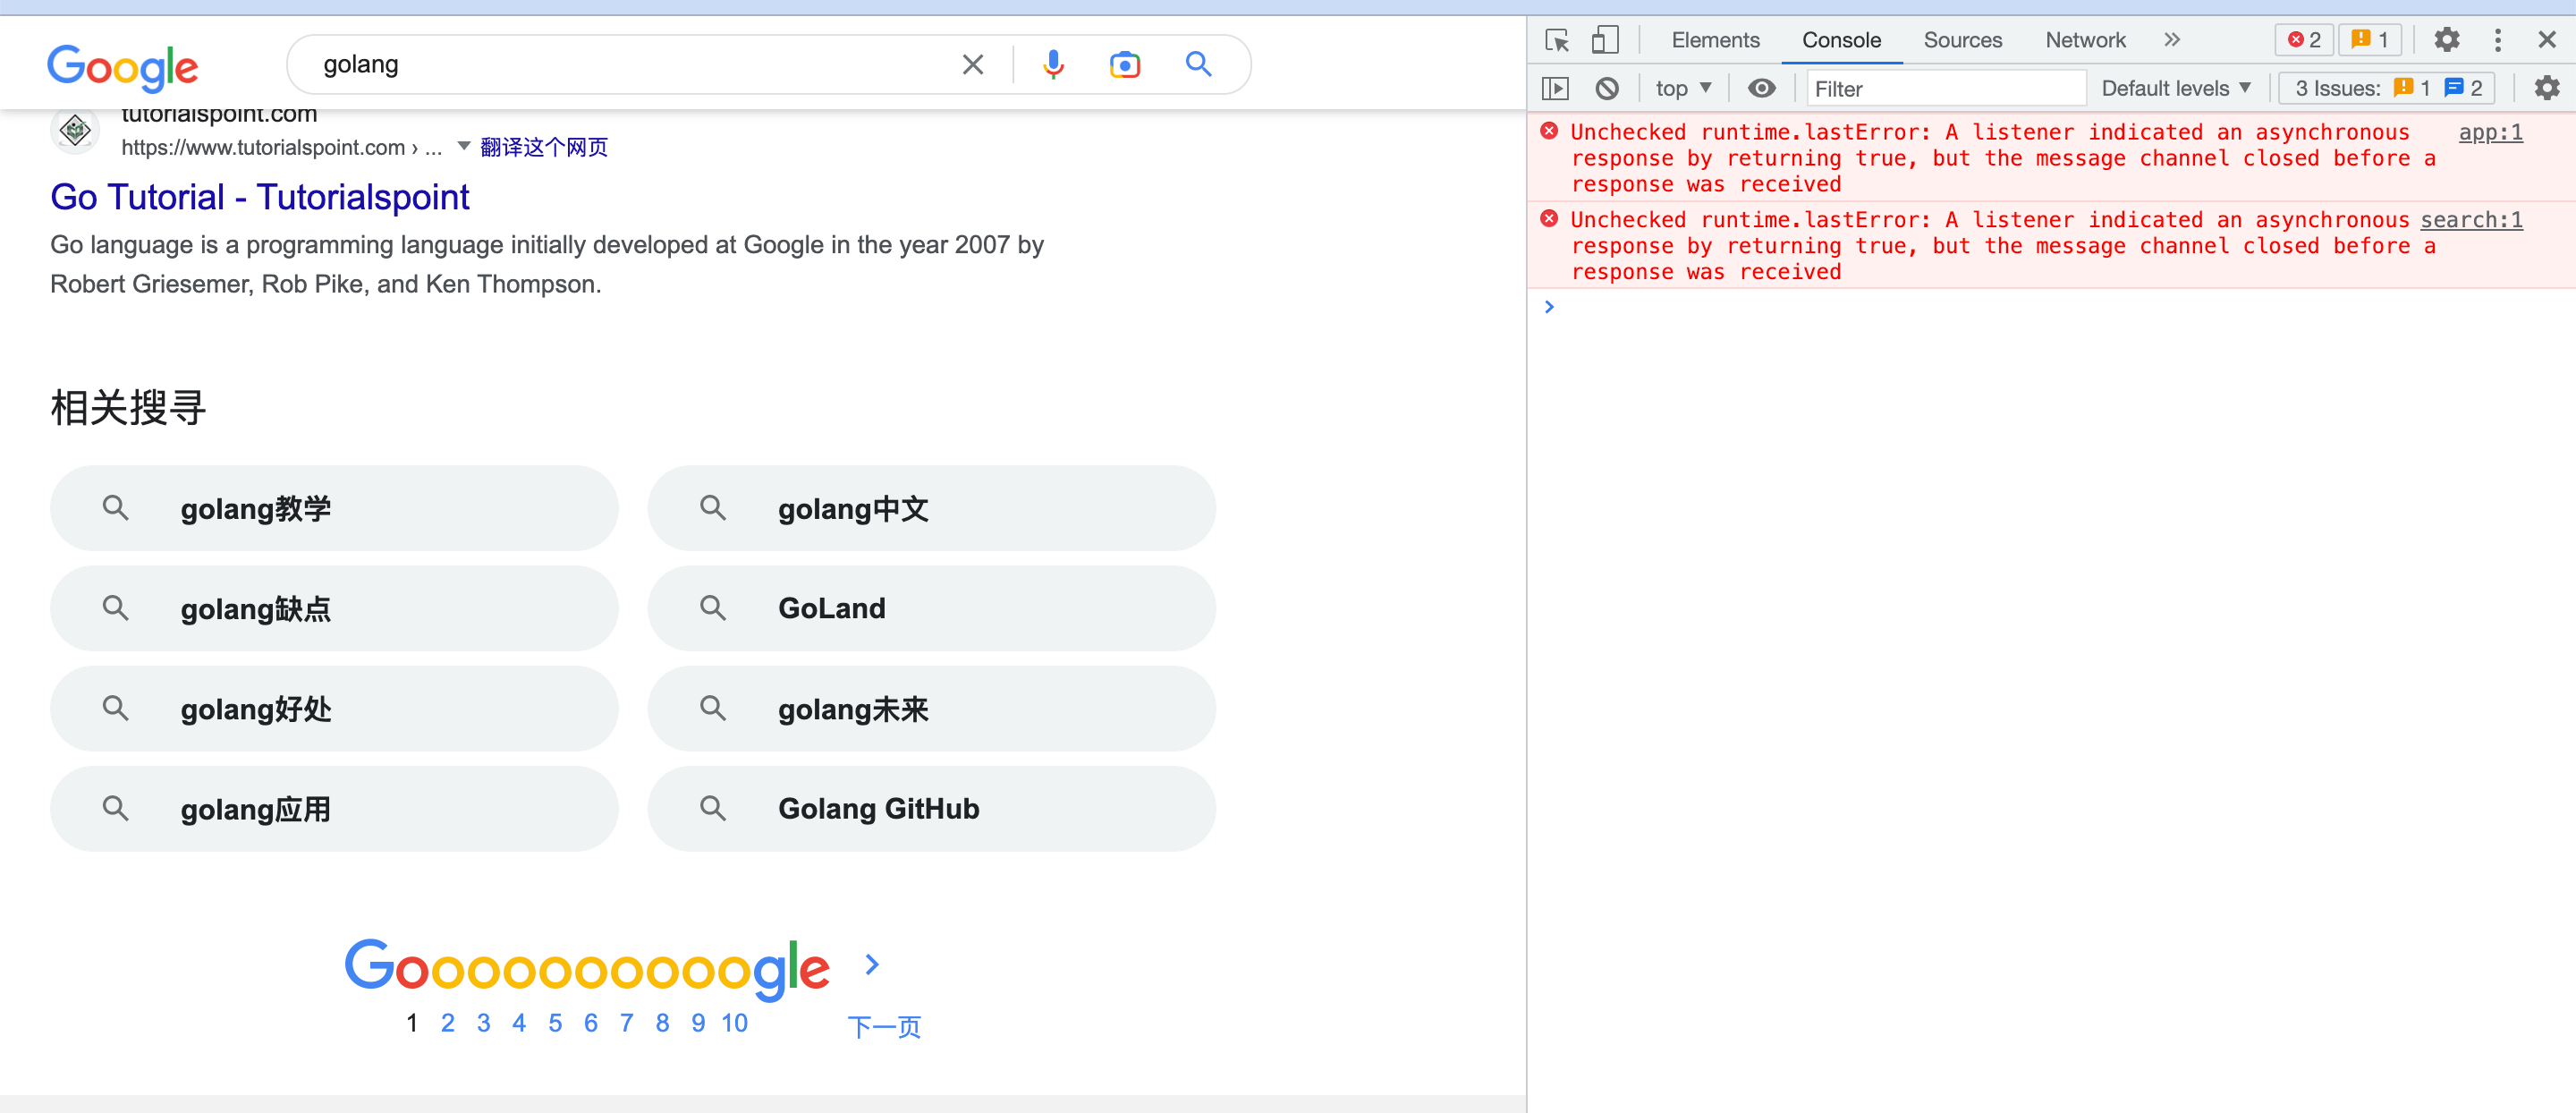Open the 'top' JavaScript context dropdown
Image resolution: width=2576 pixels, height=1113 pixels.
click(x=1683, y=88)
